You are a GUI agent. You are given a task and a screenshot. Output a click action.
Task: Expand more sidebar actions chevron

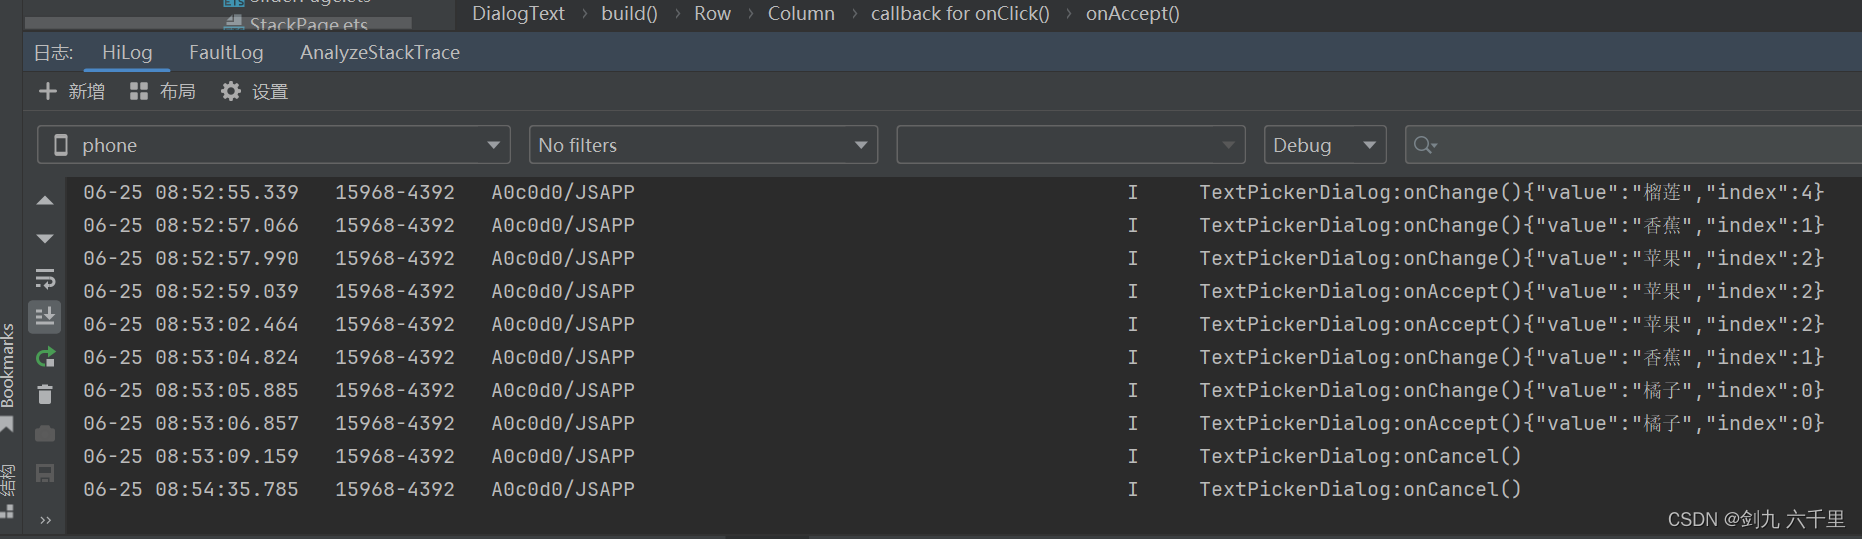click(x=45, y=520)
